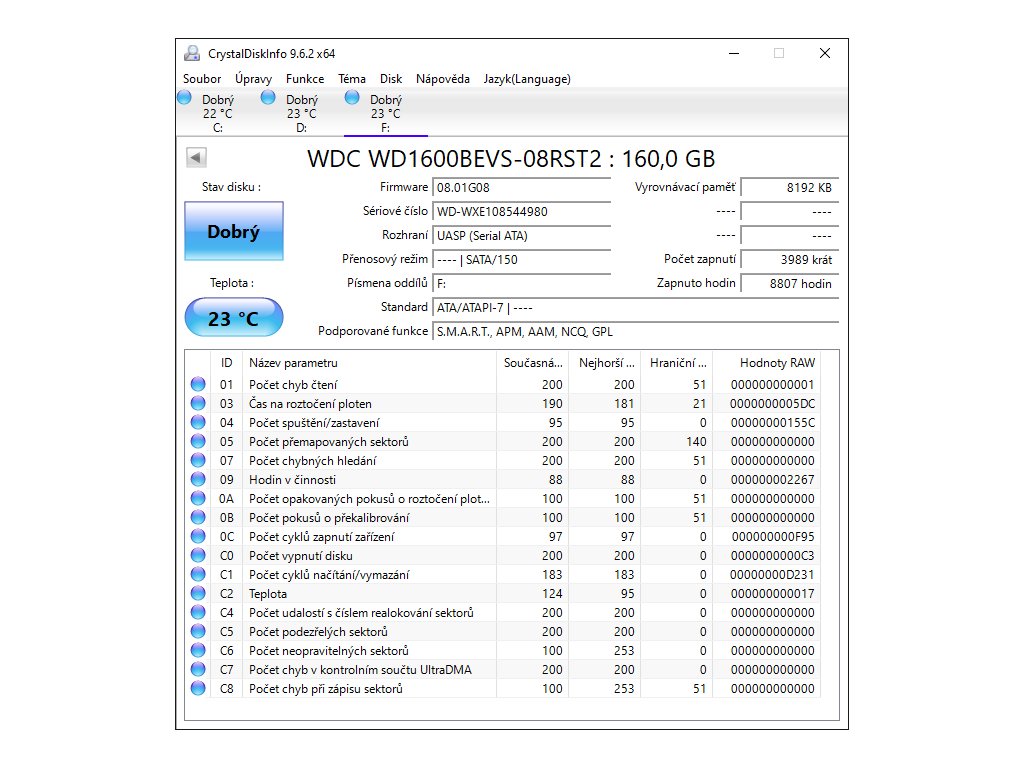Image resolution: width=1024 pixels, height=768 pixels.
Task: Minimize the CrystalDiskInfo window
Action: [734, 54]
